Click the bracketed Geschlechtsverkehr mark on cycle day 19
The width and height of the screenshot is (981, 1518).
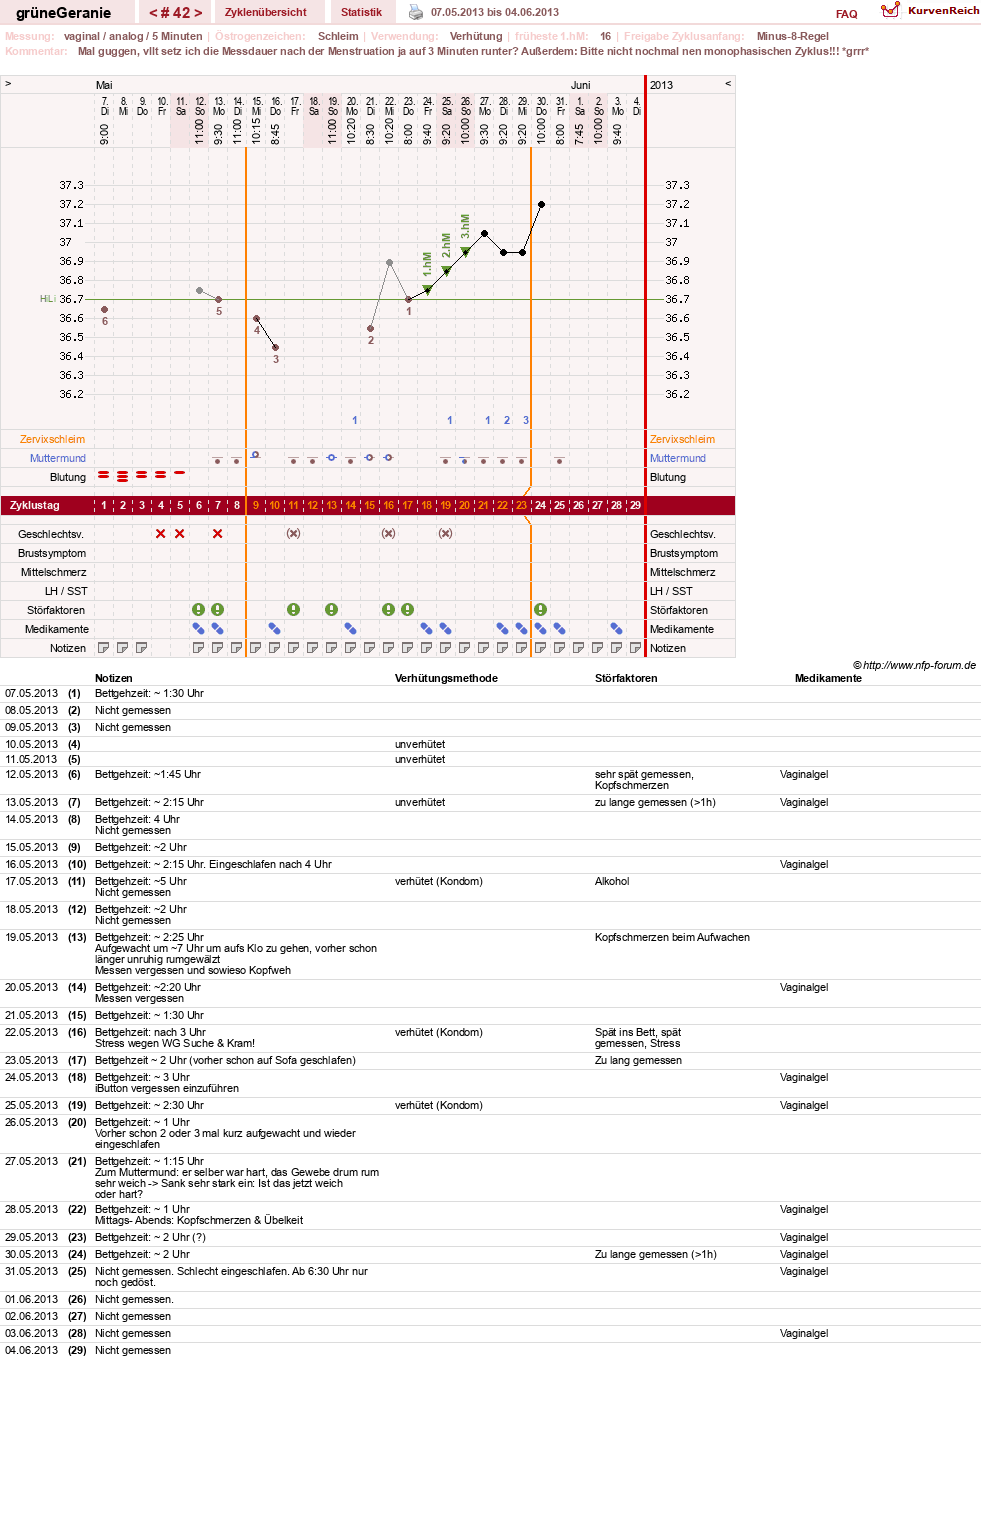[446, 534]
